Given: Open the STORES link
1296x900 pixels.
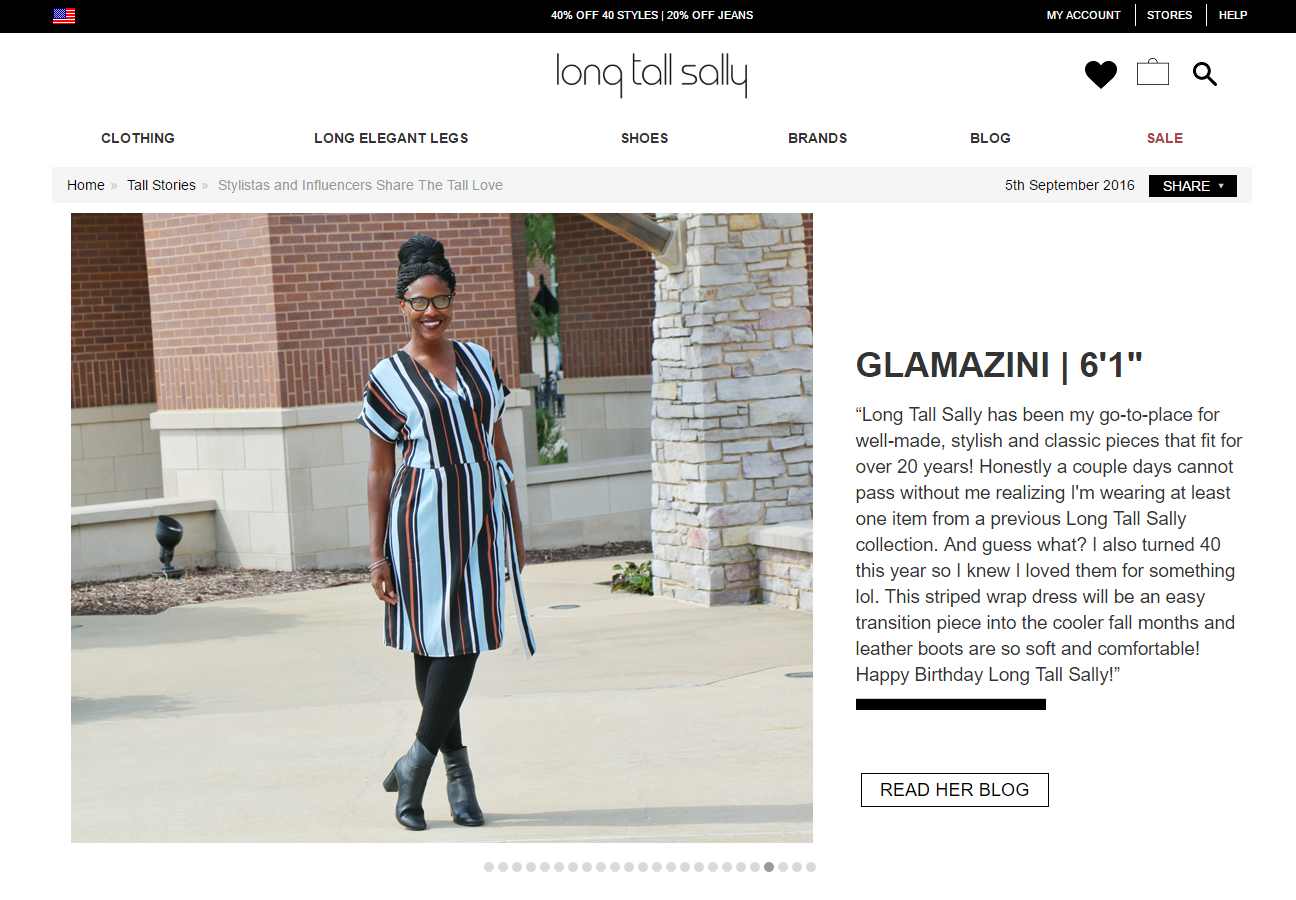Looking at the screenshot, I should pyautogui.click(x=1170, y=15).
